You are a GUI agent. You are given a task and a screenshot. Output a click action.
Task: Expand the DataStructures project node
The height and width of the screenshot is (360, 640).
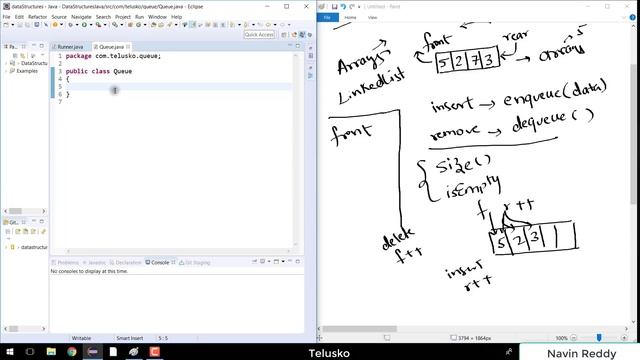pyautogui.click(x=6, y=63)
